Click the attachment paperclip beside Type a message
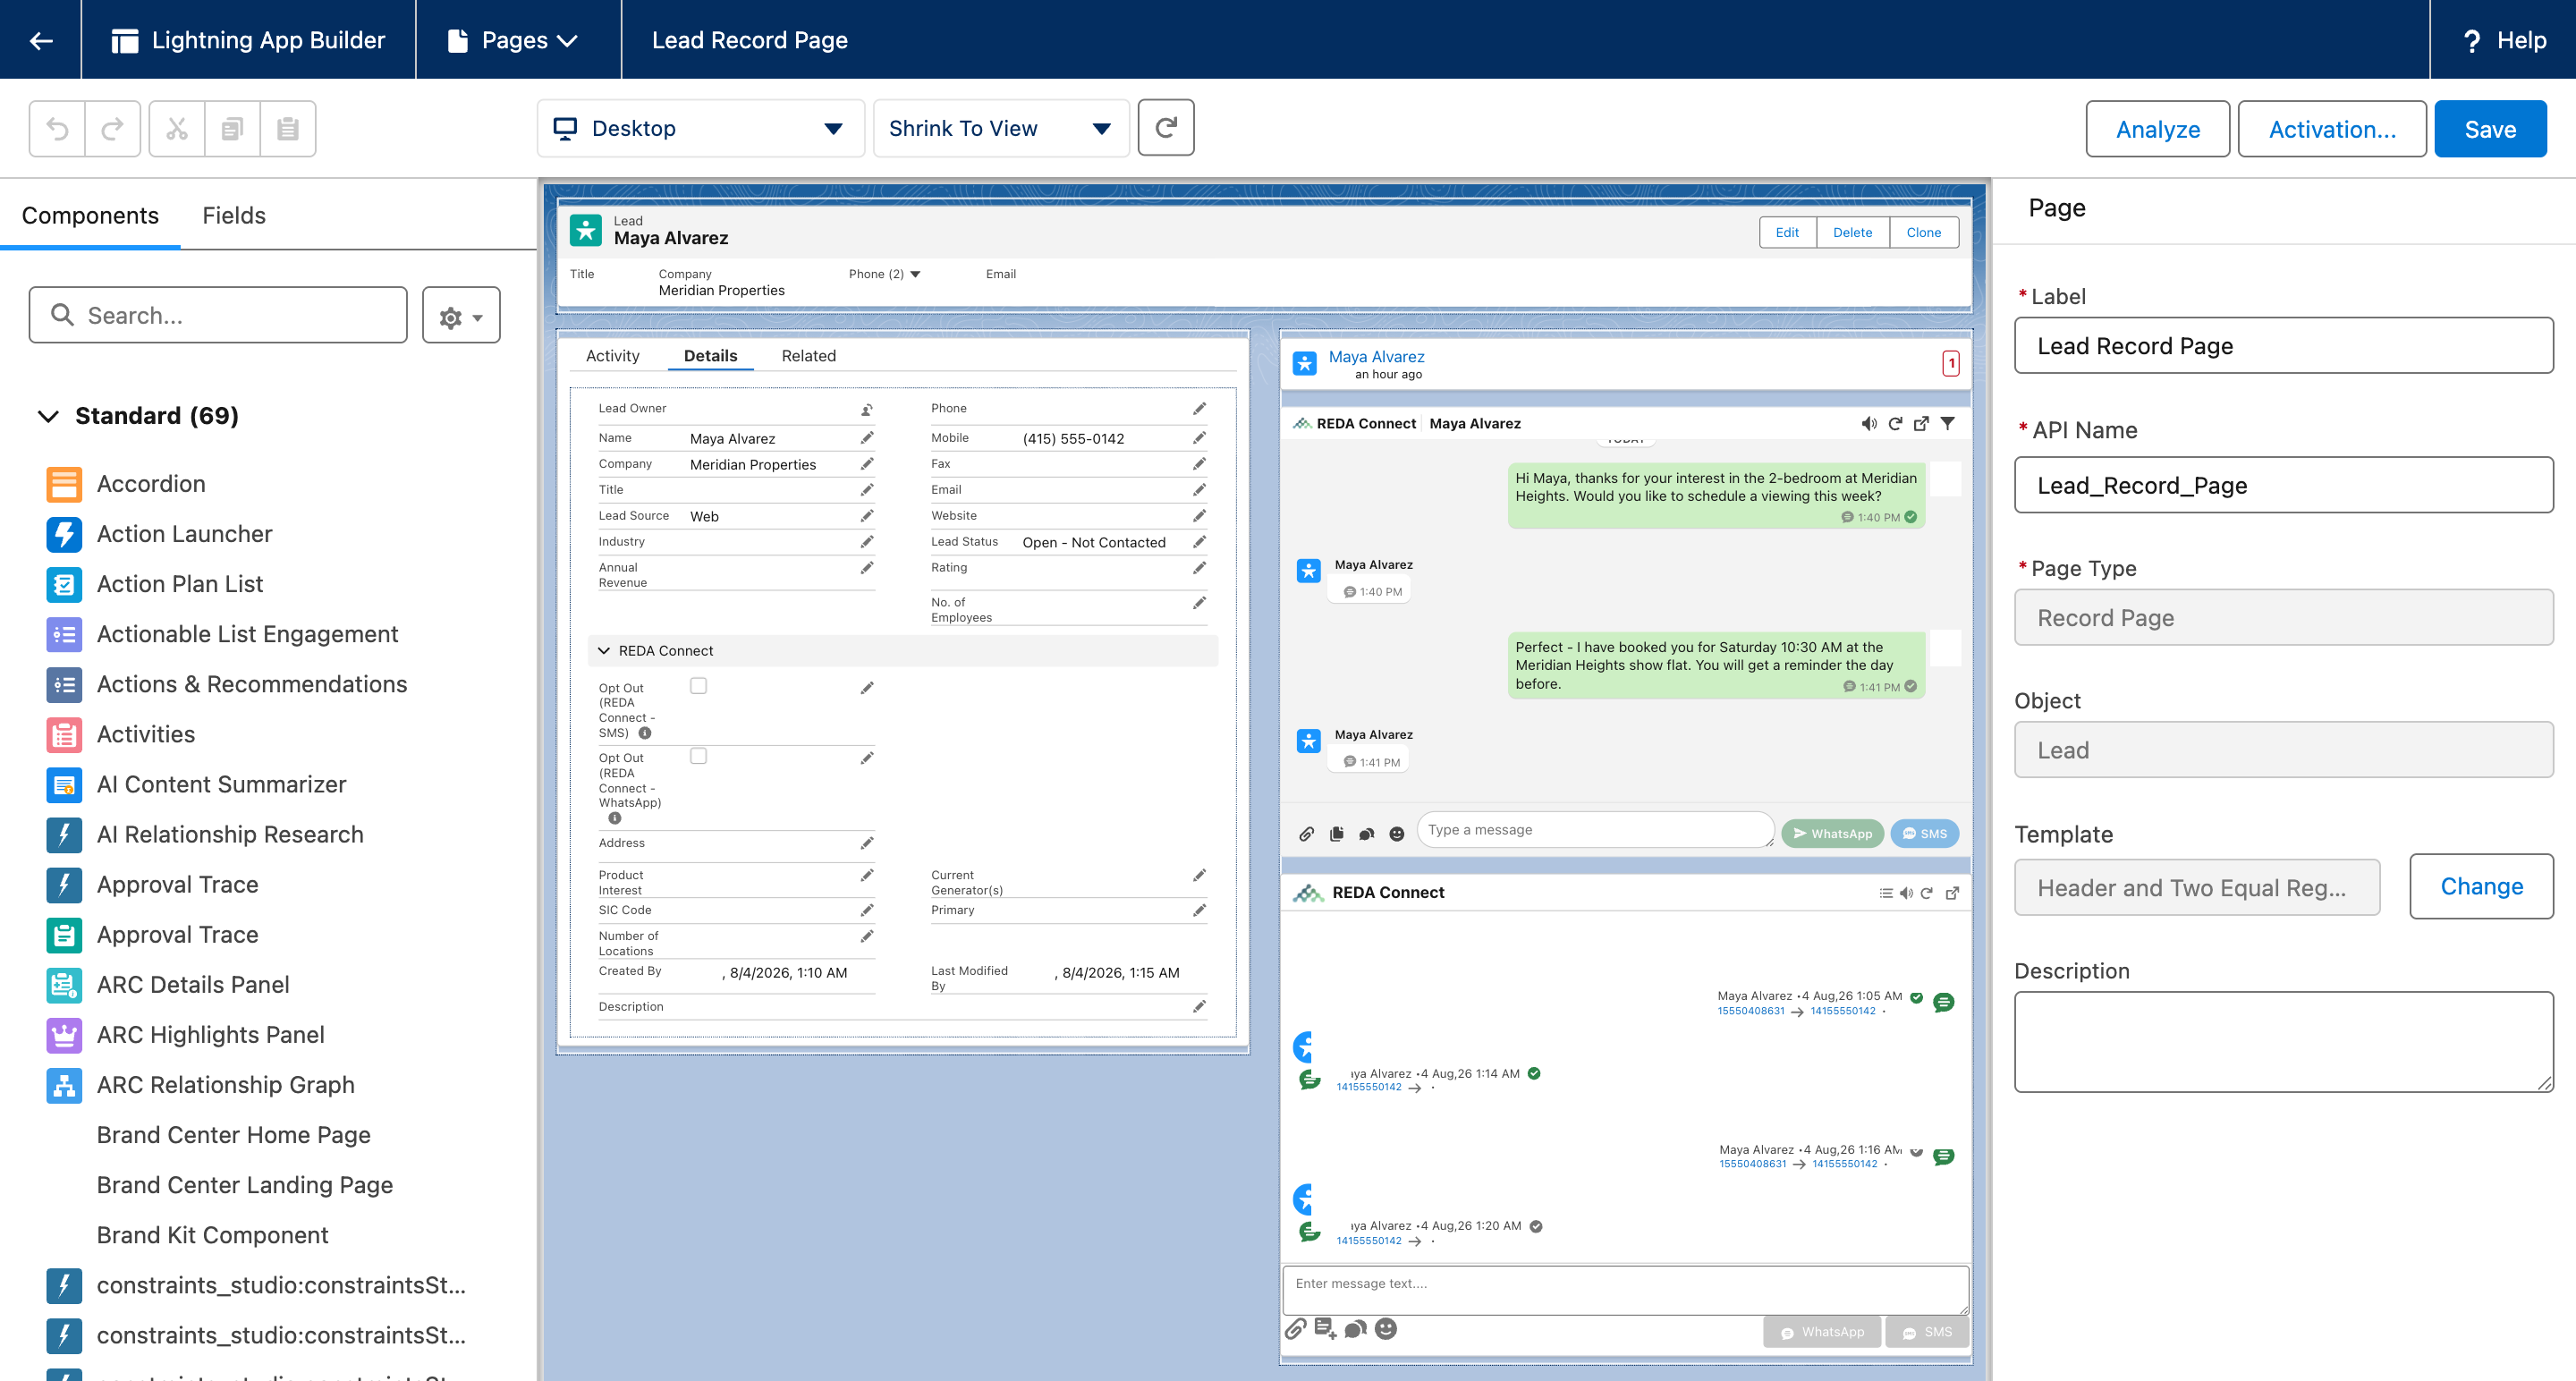2576x1381 pixels. point(1306,833)
